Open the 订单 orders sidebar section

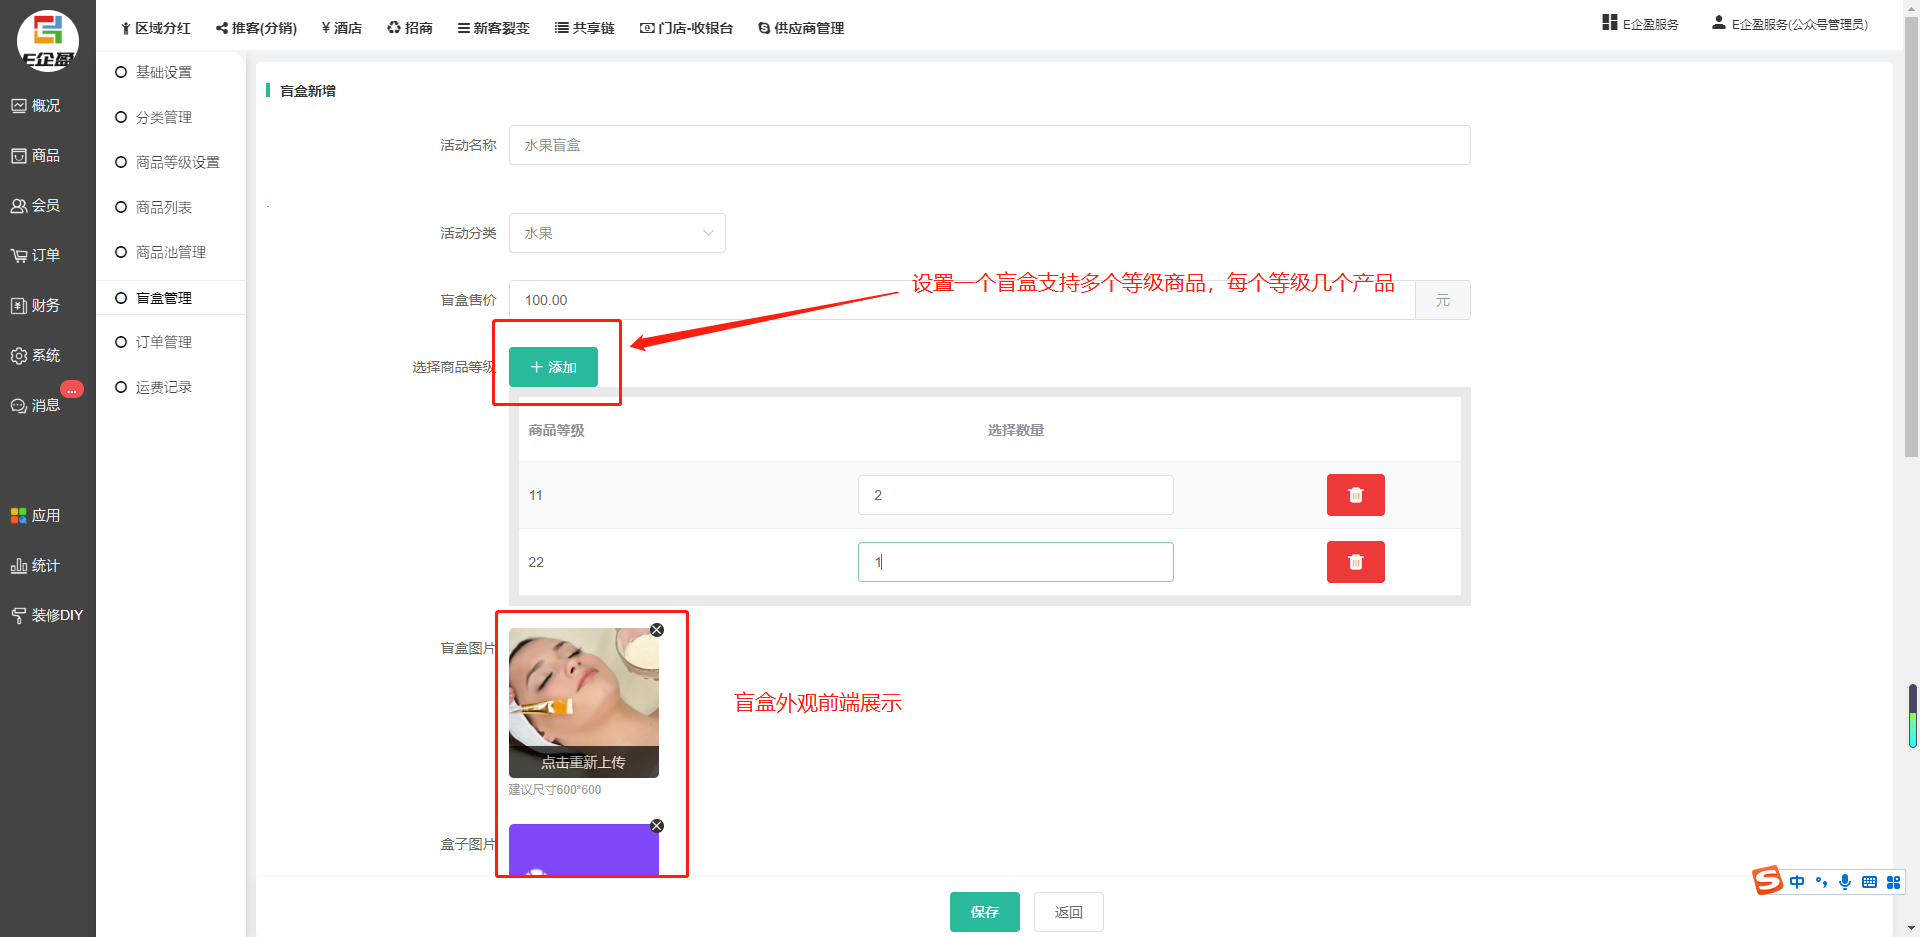click(x=36, y=255)
